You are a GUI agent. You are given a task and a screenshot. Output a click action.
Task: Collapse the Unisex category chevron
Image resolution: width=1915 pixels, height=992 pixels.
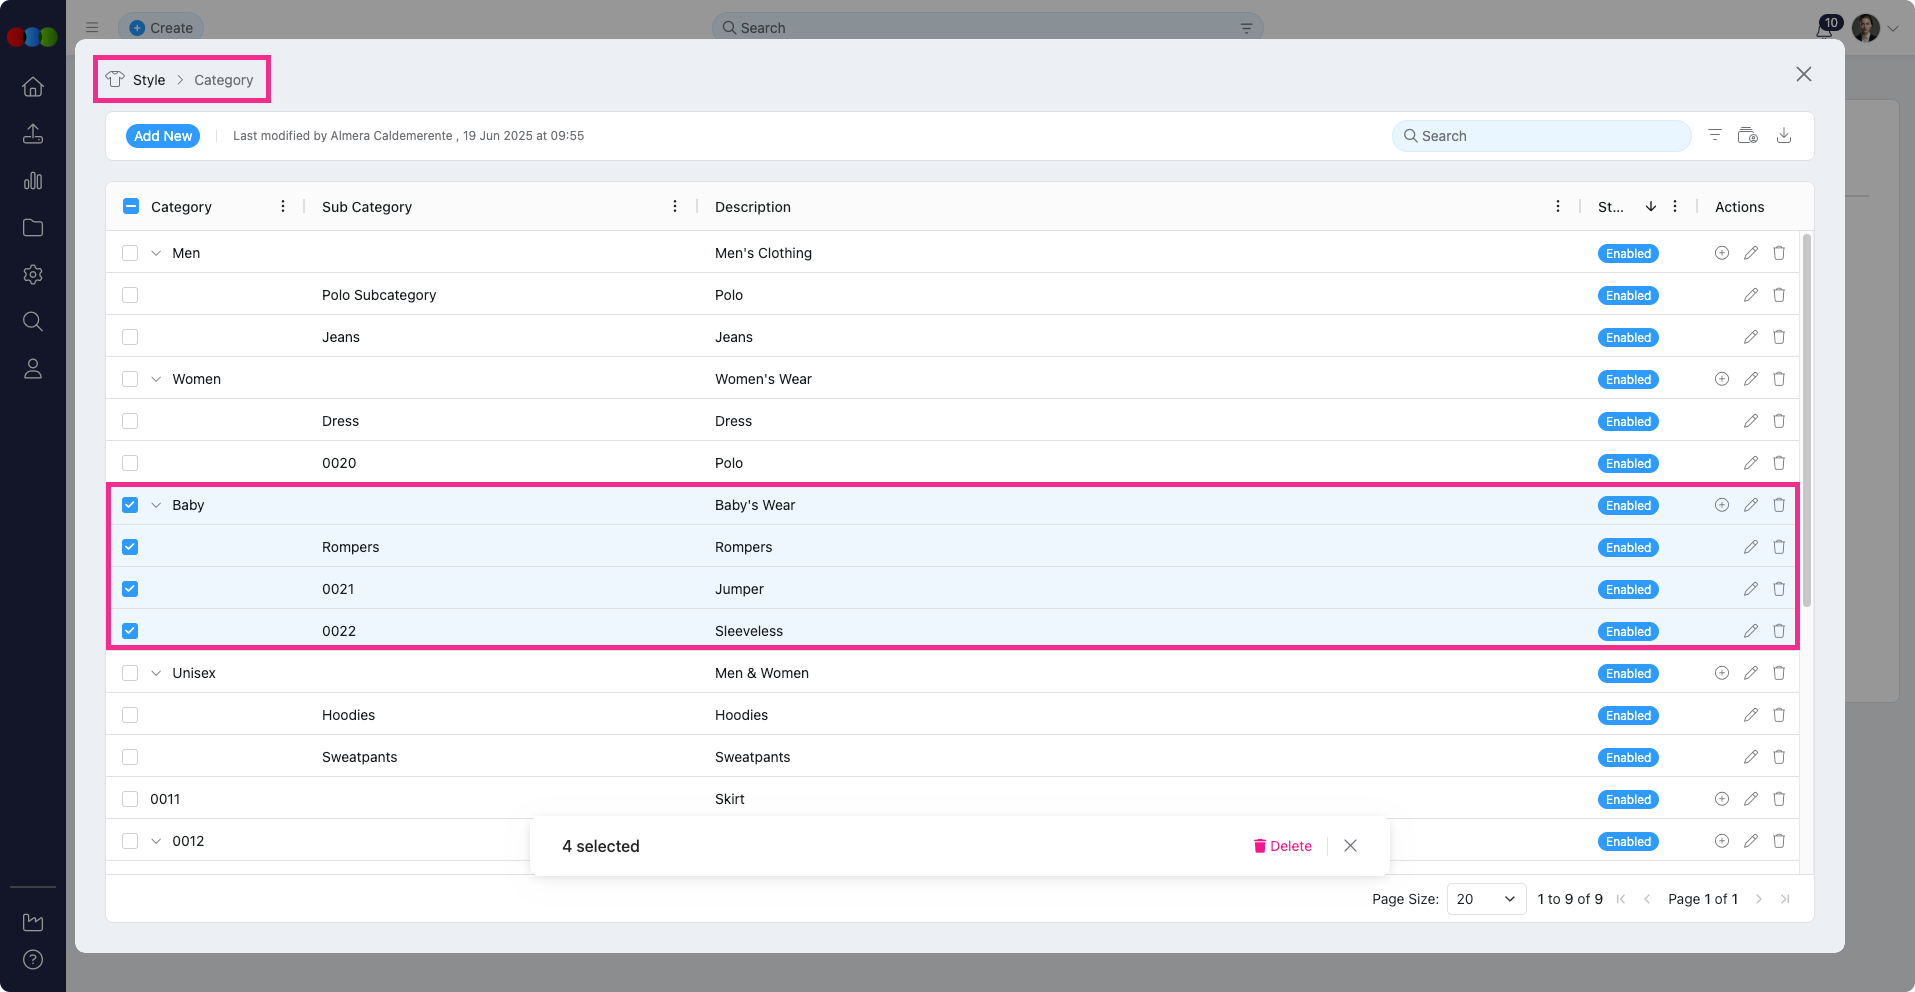[x=156, y=673]
